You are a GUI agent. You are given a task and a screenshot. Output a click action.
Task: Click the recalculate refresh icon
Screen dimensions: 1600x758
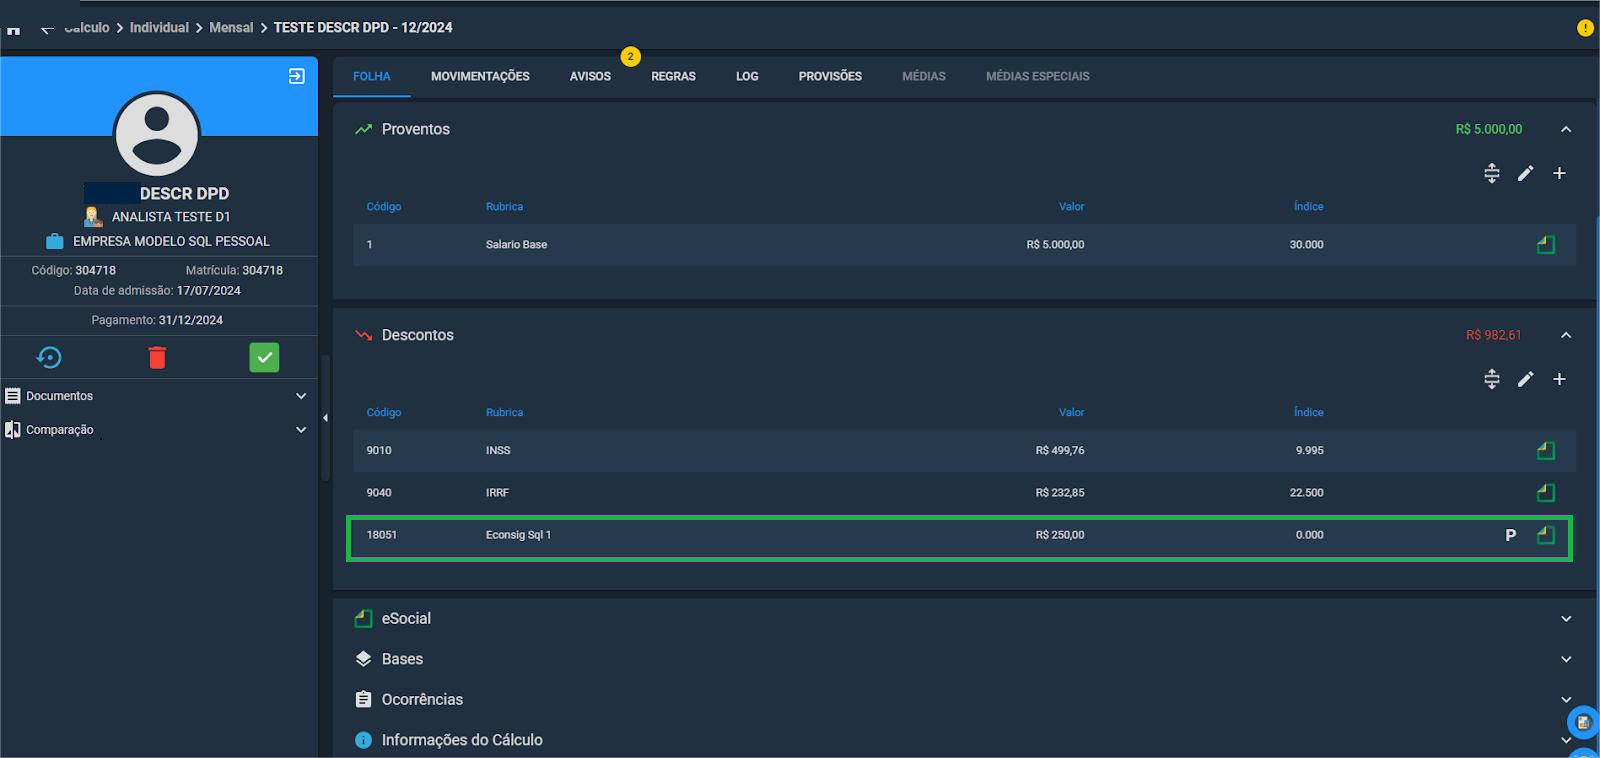click(49, 357)
